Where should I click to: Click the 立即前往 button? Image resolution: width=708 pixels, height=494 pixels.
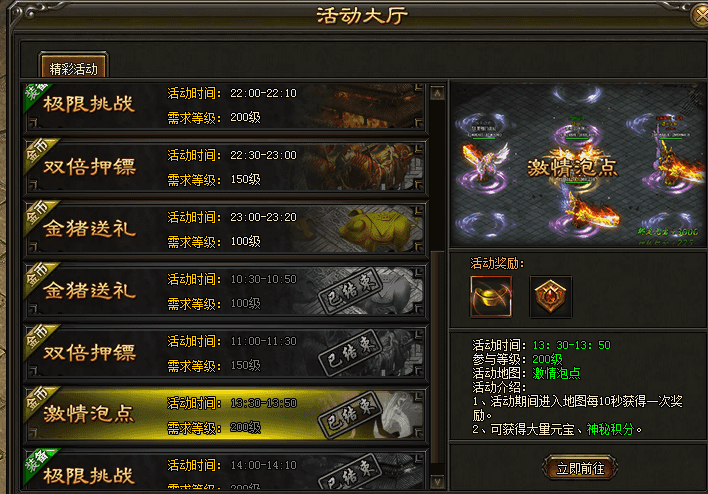pos(580,468)
